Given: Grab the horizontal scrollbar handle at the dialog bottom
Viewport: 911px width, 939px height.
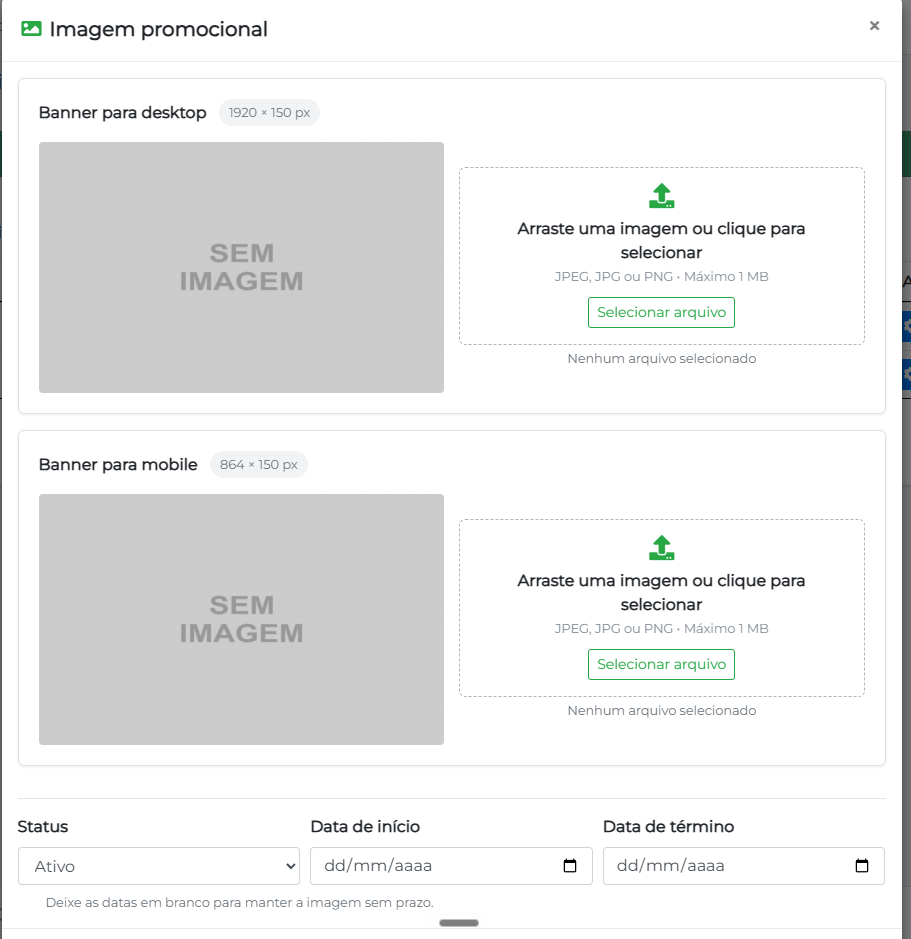Looking at the screenshot, I should pyautogui.click(x=459, y=923).
